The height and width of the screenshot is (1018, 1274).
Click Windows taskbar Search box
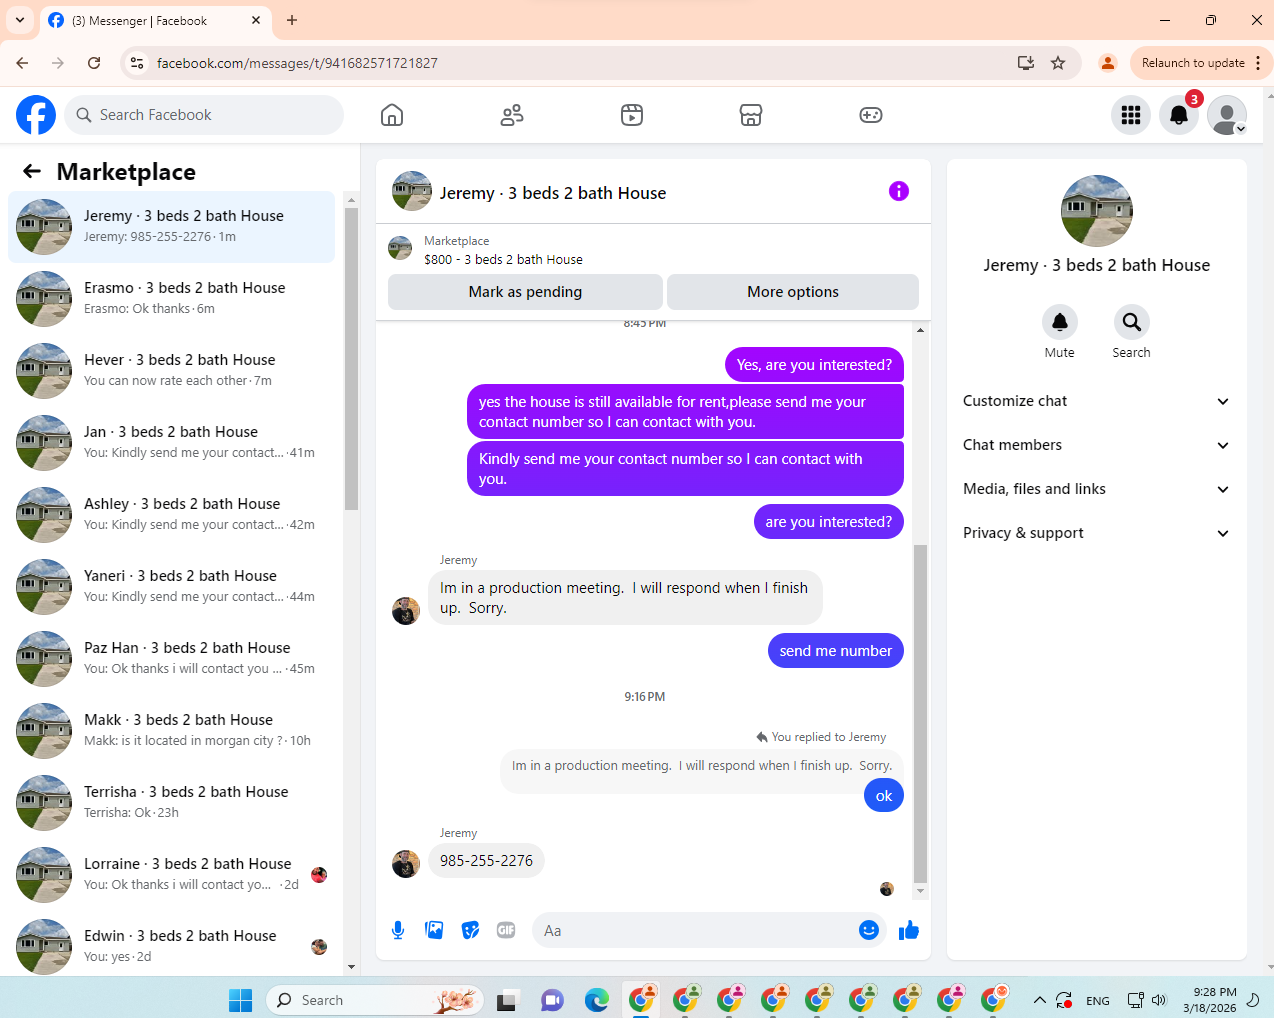[375, 1000]
